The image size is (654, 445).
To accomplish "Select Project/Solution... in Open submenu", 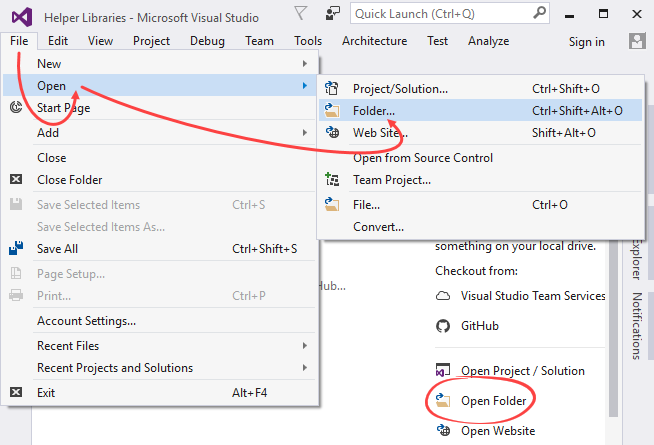I will pyautogui.click(x=480, y=88).
